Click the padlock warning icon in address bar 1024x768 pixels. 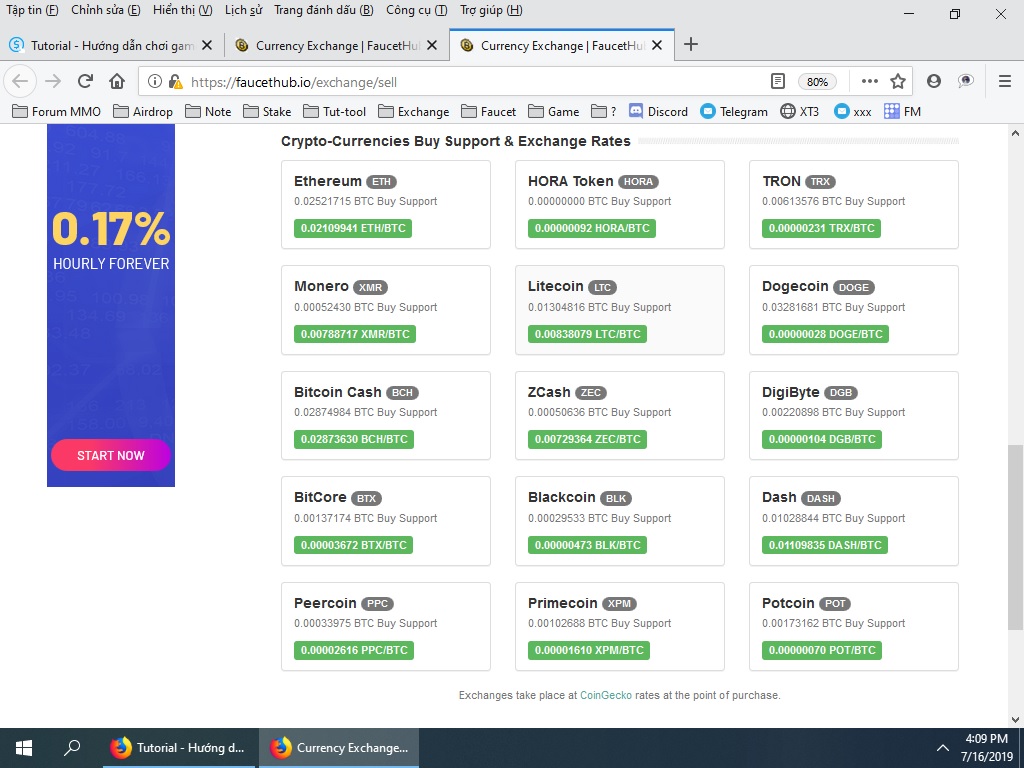(175, 82)
